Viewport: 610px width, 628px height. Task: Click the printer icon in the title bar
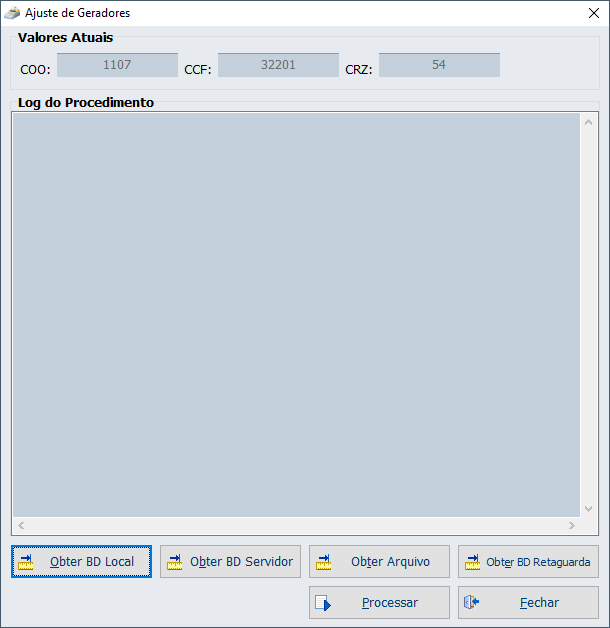tap(12, 13)
